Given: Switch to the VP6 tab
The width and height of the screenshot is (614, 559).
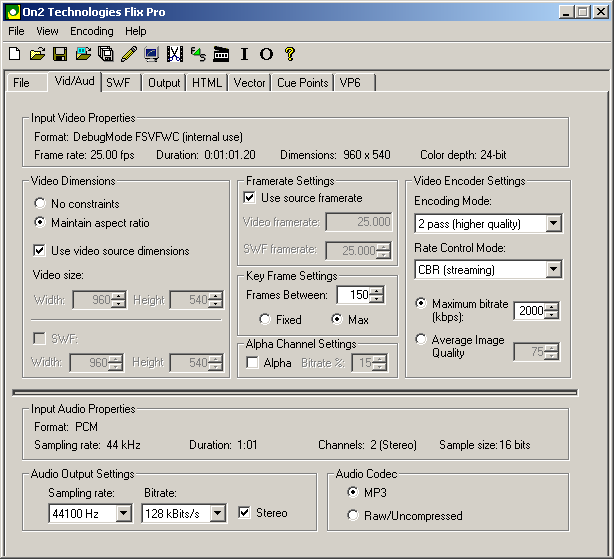Looking at the screenshot, I should (350, 83).
